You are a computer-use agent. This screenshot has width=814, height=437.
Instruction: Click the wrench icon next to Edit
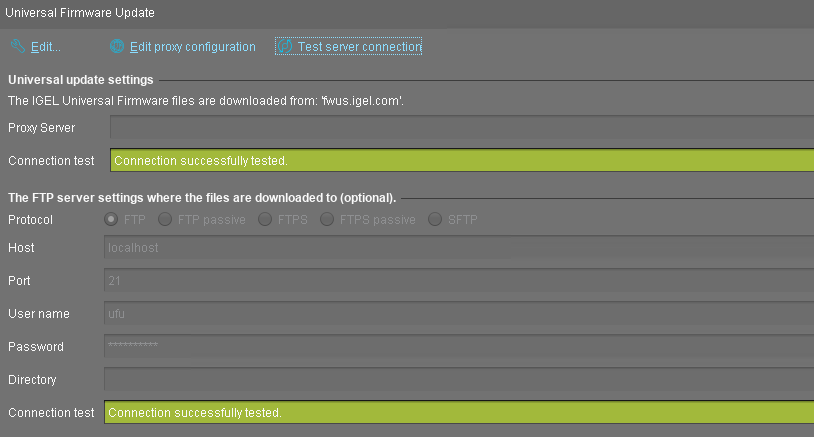click(18, 46)
